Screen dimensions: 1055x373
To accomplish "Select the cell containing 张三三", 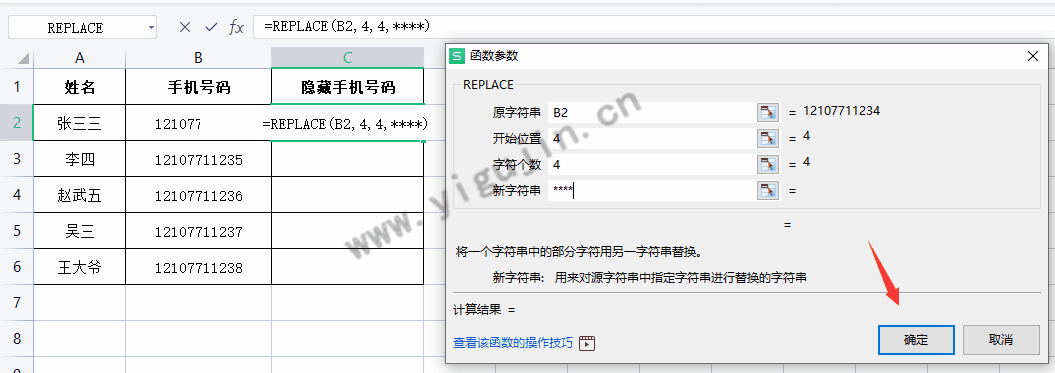I will coord(80,123).
